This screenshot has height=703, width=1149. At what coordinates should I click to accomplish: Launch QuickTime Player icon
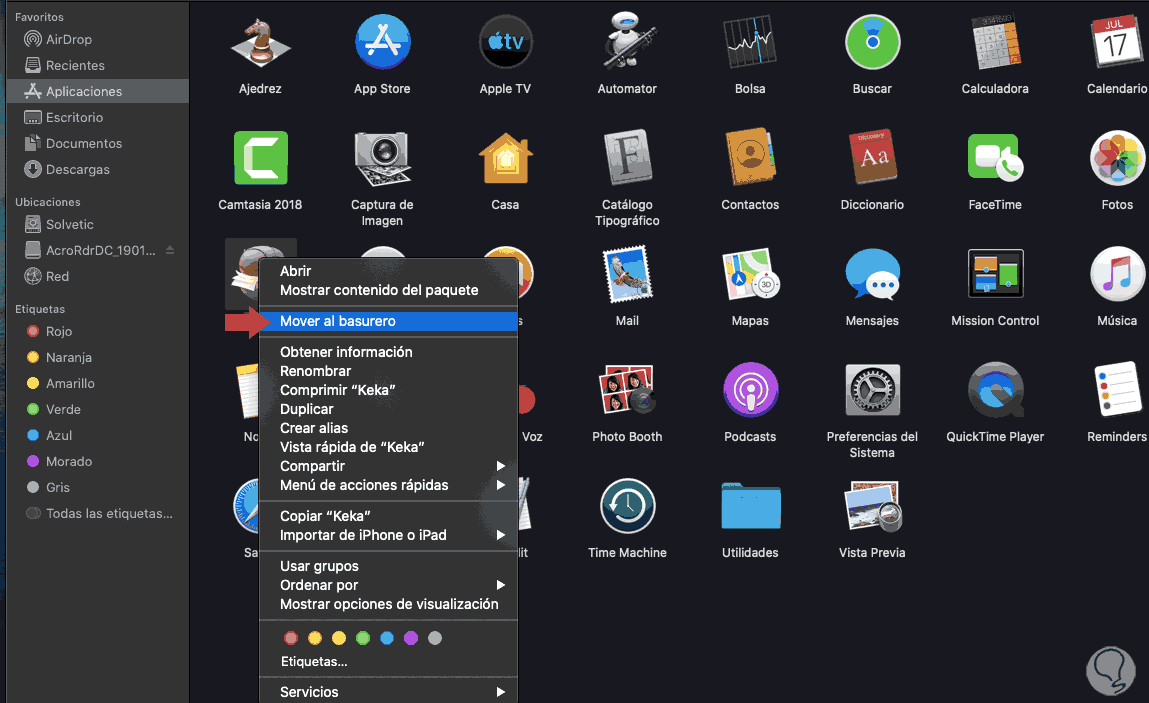click(x=995, y=389)
